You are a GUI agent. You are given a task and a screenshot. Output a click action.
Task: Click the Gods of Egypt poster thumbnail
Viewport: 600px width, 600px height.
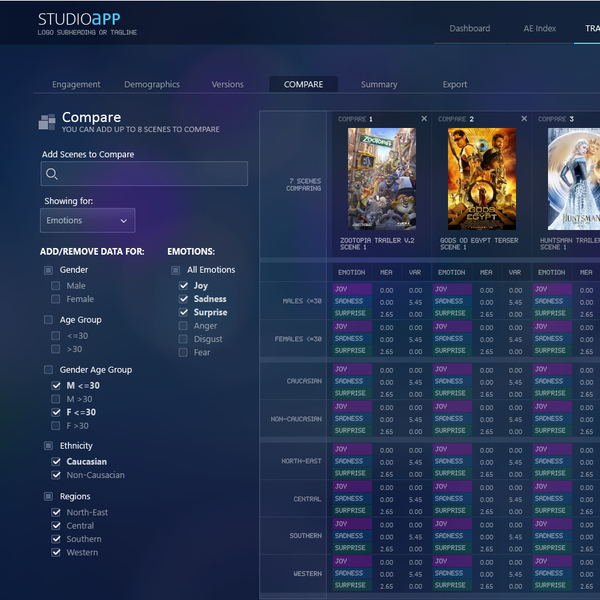pos(482,179)
